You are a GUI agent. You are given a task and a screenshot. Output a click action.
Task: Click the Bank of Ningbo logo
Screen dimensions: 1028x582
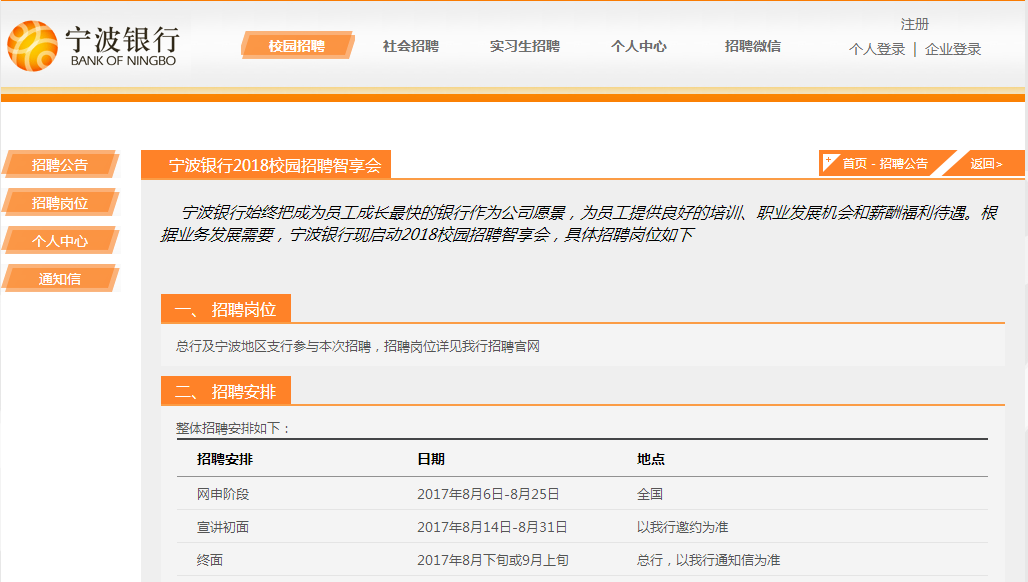pyautogui.click(x=92, y=46)
